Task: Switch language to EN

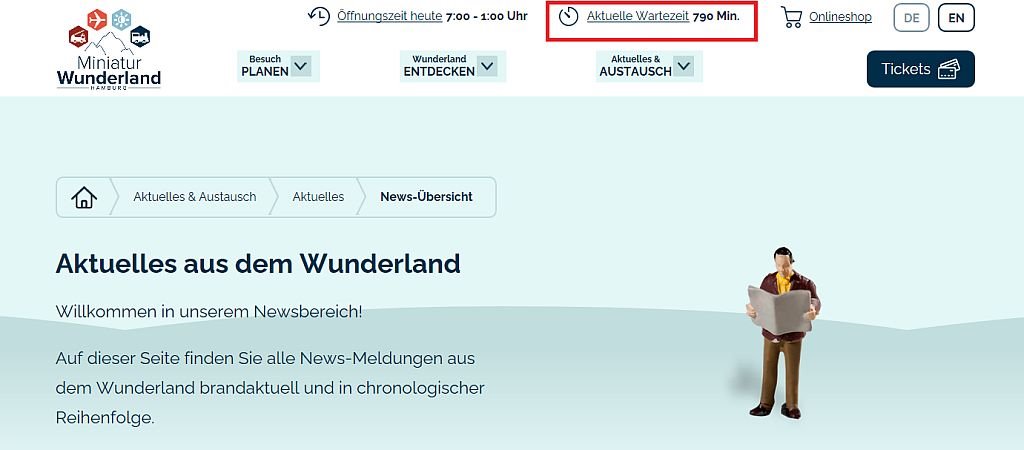Action: 956,17
